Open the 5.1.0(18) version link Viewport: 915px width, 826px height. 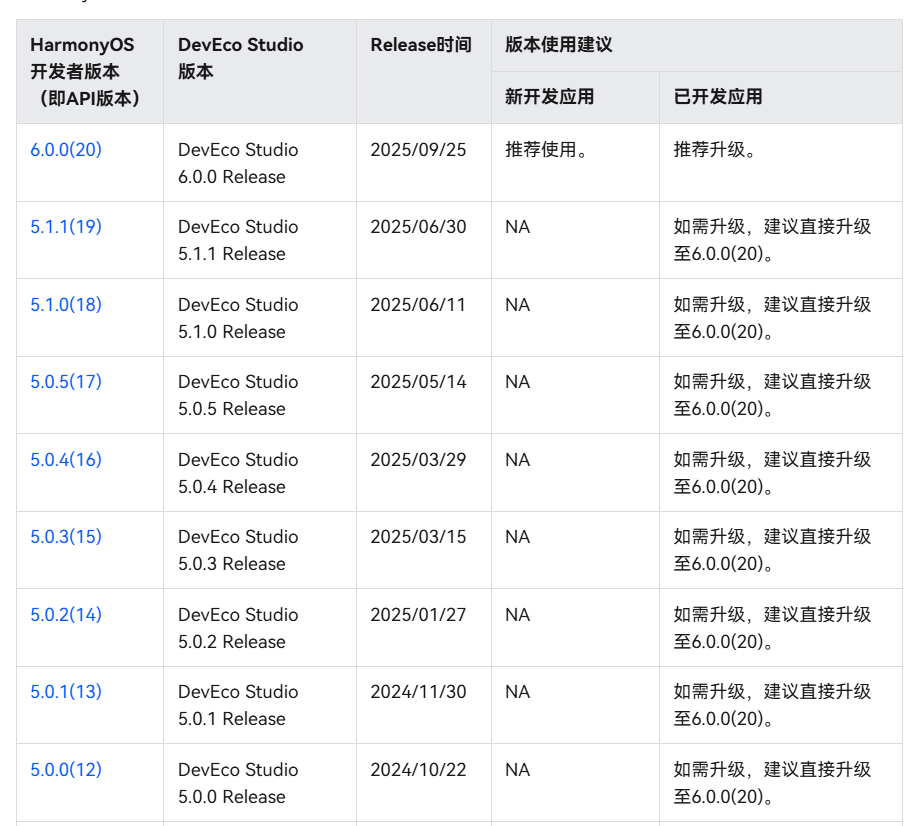[x=66, y=304]
